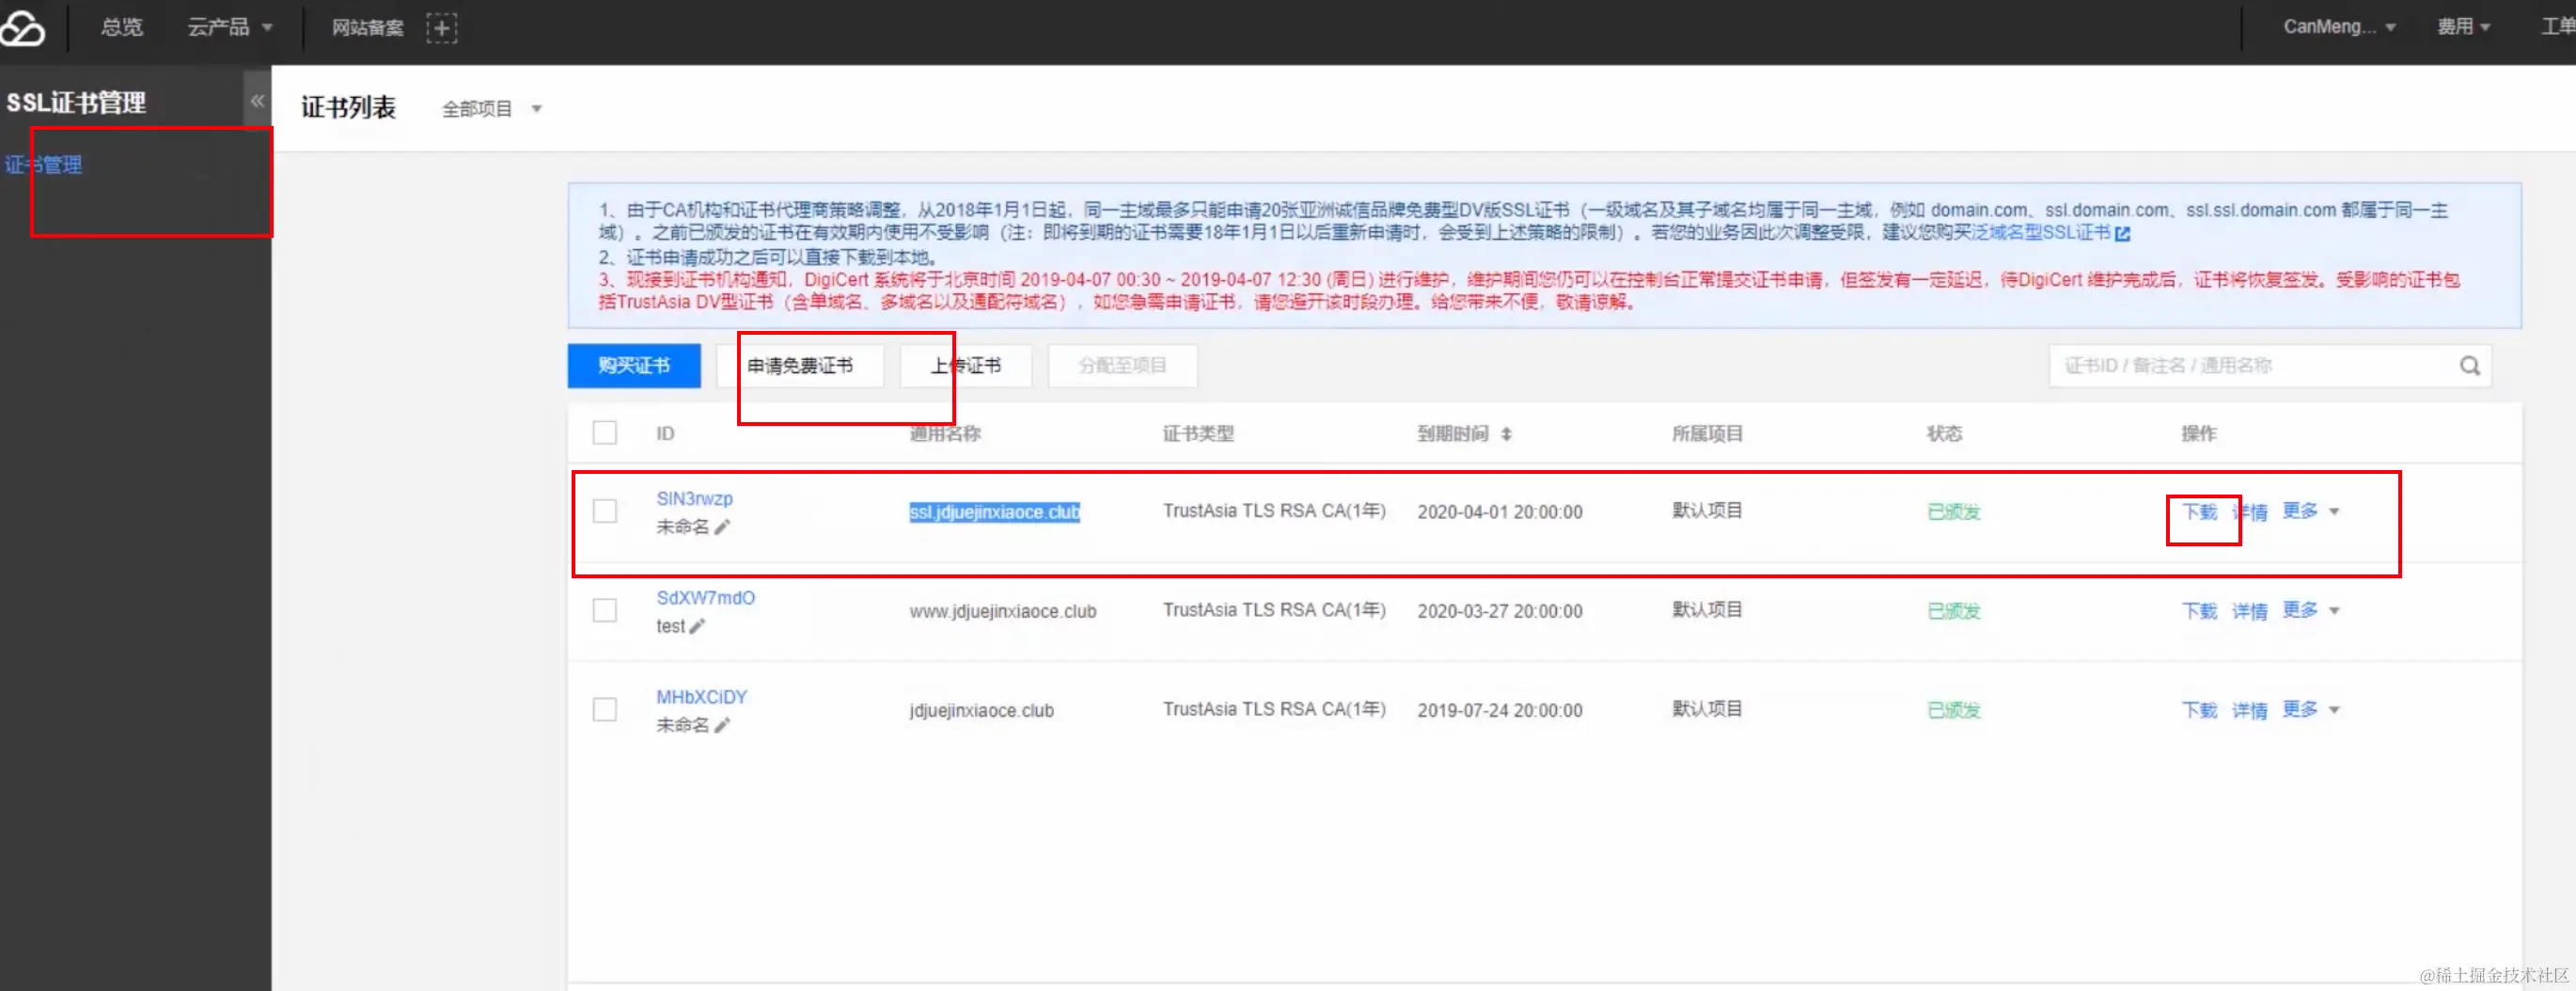Open the SdXW7mdO certificate ID link

tap(705, 597)
